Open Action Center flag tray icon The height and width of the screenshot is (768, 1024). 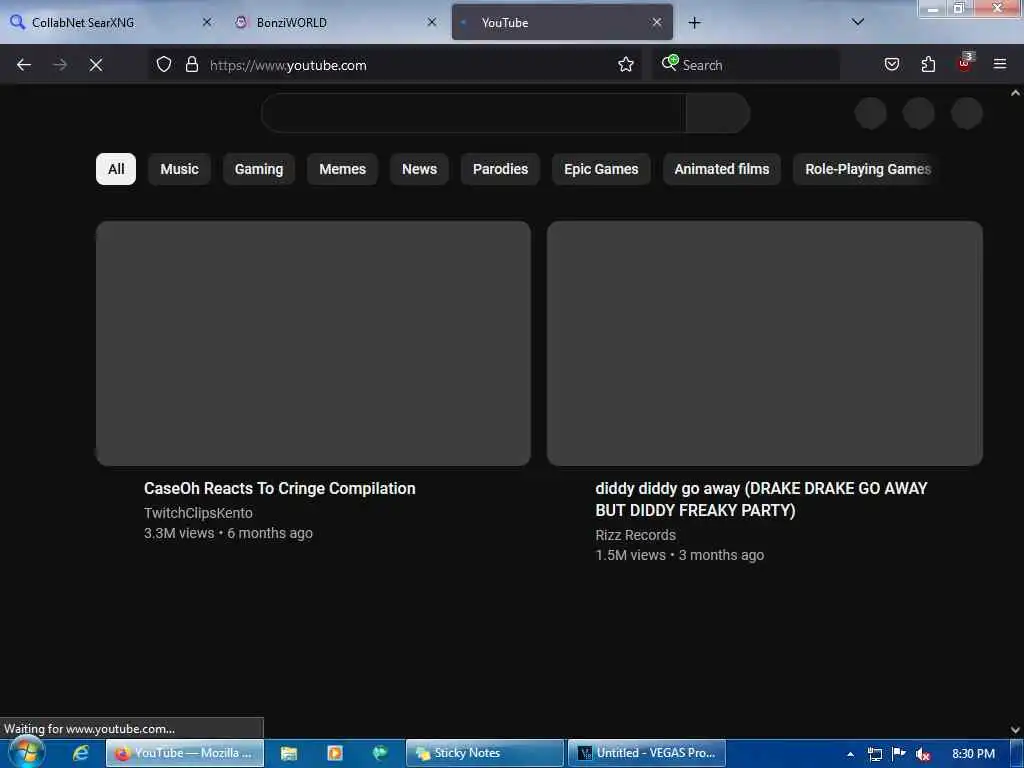(899, 754)
